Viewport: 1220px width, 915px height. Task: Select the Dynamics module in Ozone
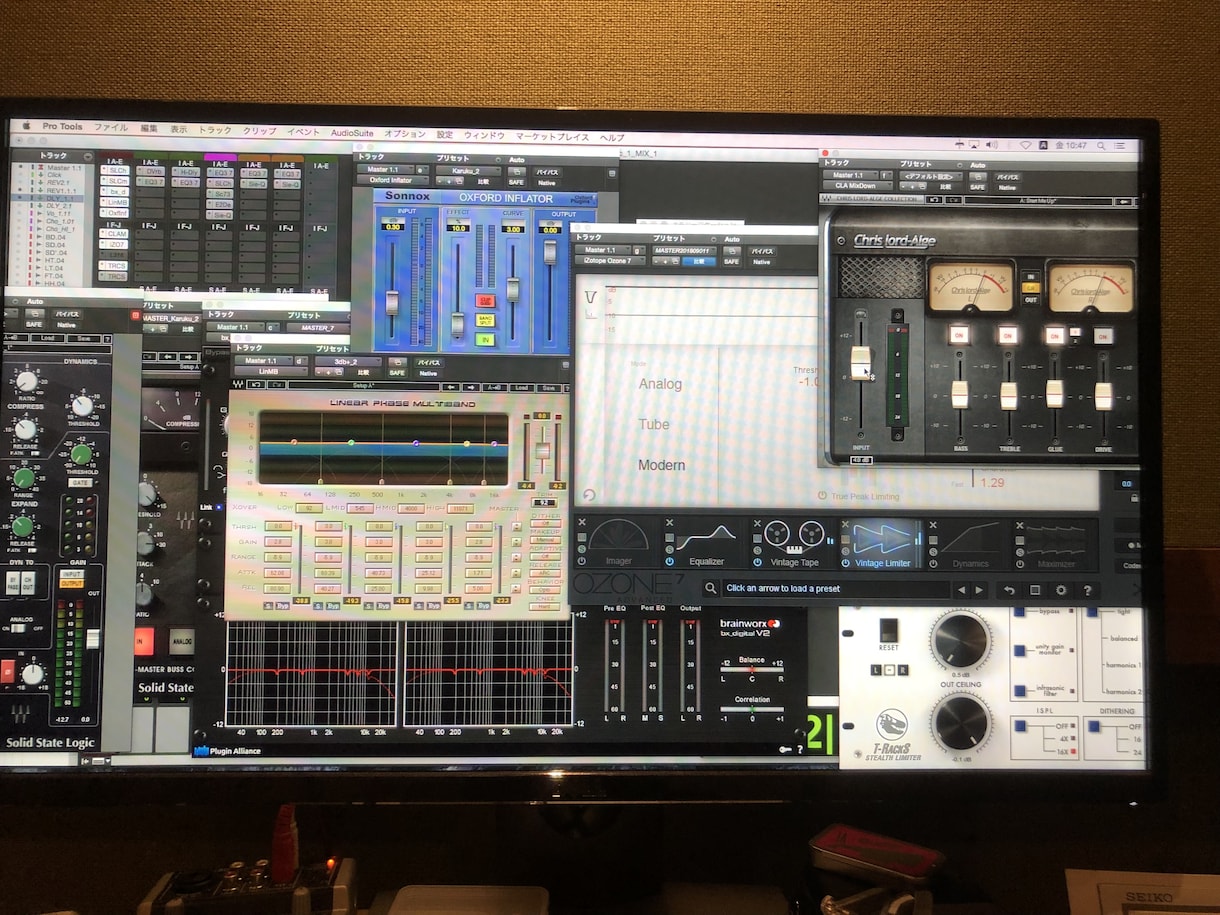pyautogui.click(x=970, y=544)
